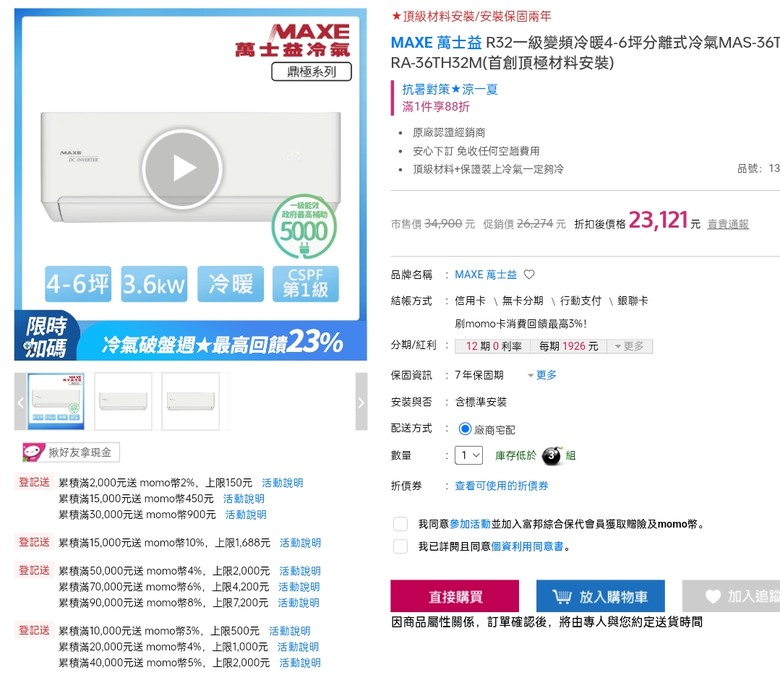Expand 更多 next to 7年保固期
Viewport: 780px width, 675px height.
point(542,375)
